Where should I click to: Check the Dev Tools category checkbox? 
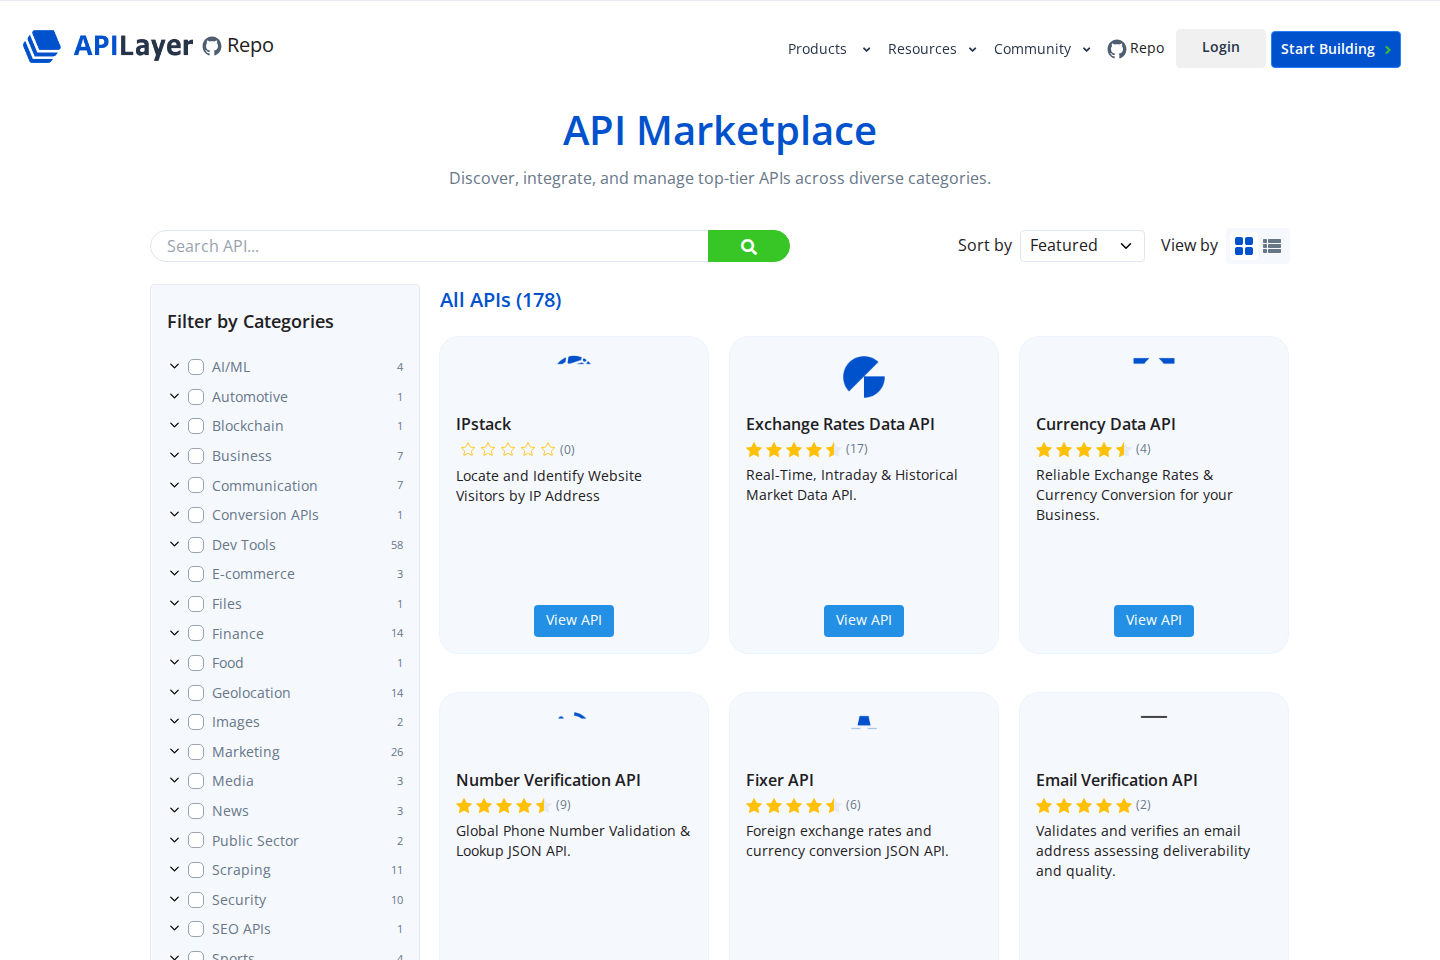point(196,544)
